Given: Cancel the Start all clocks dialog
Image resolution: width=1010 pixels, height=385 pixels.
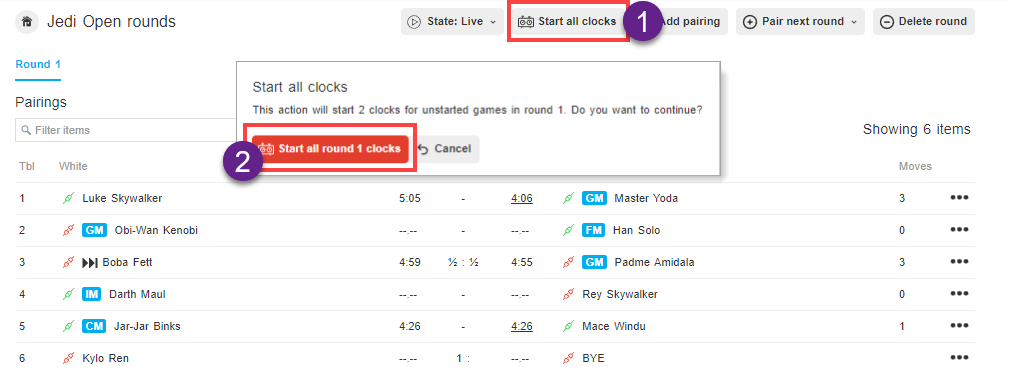Looking at the screenshot, I should [x=444, y=149].
